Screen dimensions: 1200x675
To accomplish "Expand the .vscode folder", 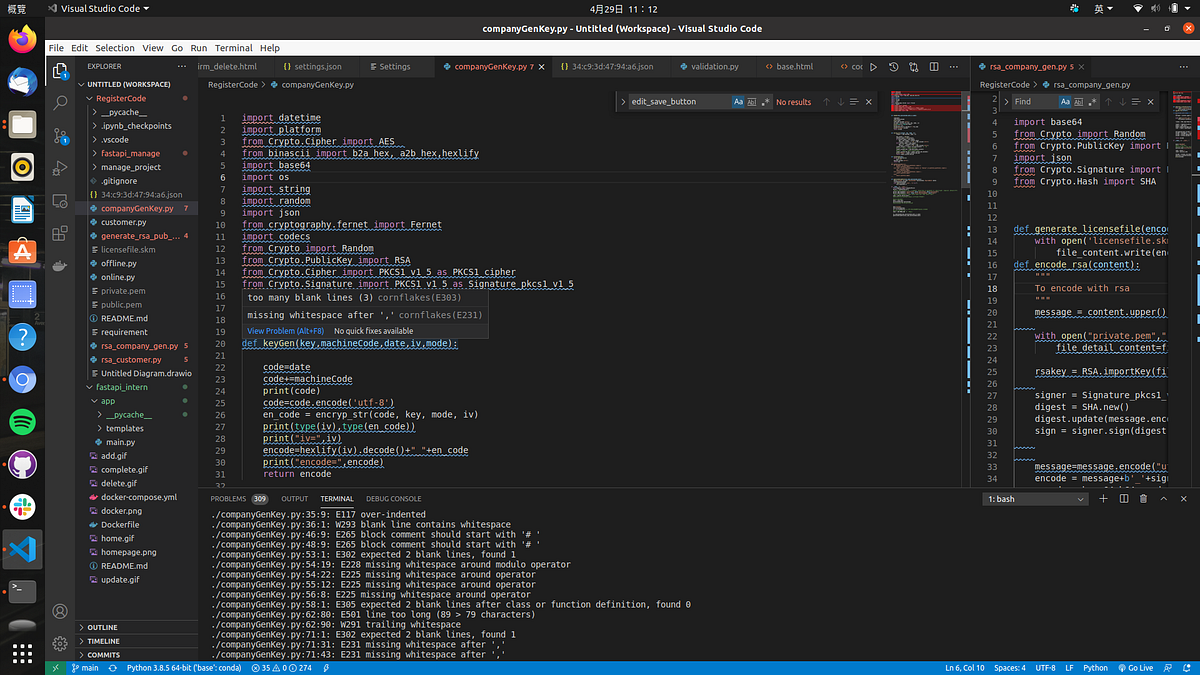I will tap(114, 140).
